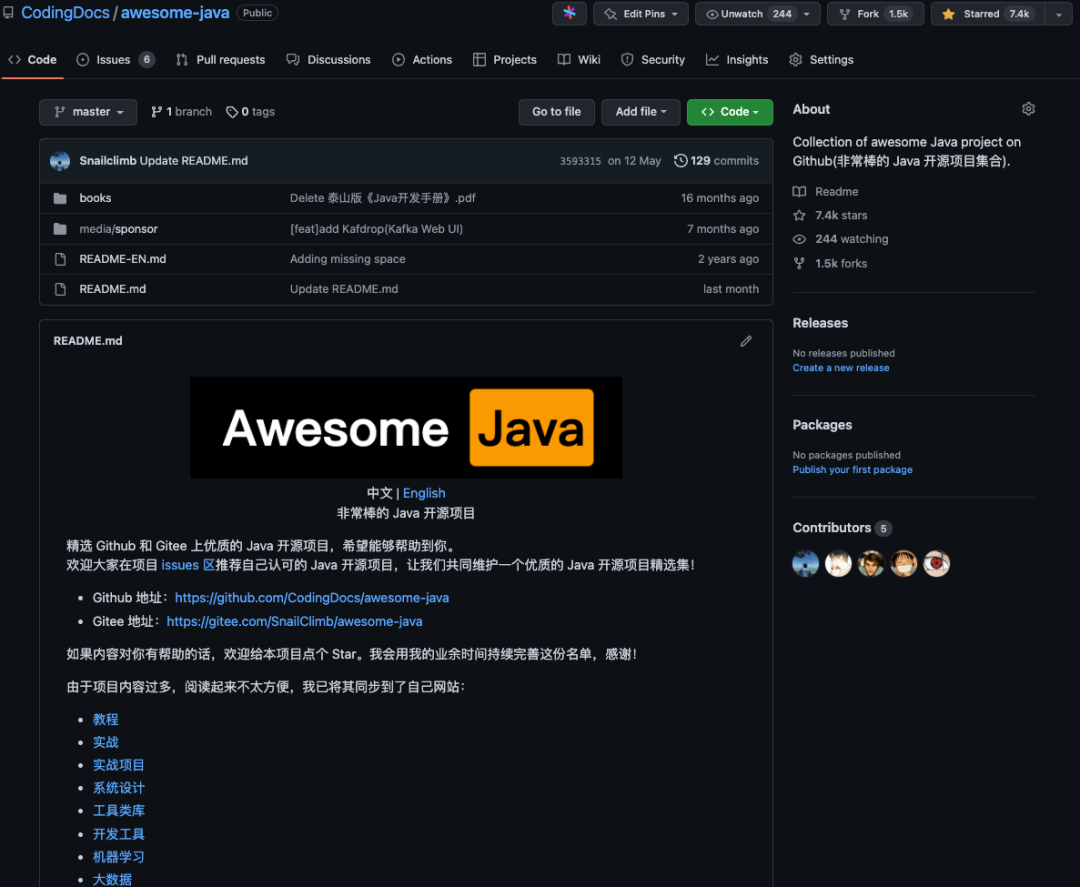The image size is (1080, 887).
Task: Open the Insights tab
Action: click(x=737, y=60)
